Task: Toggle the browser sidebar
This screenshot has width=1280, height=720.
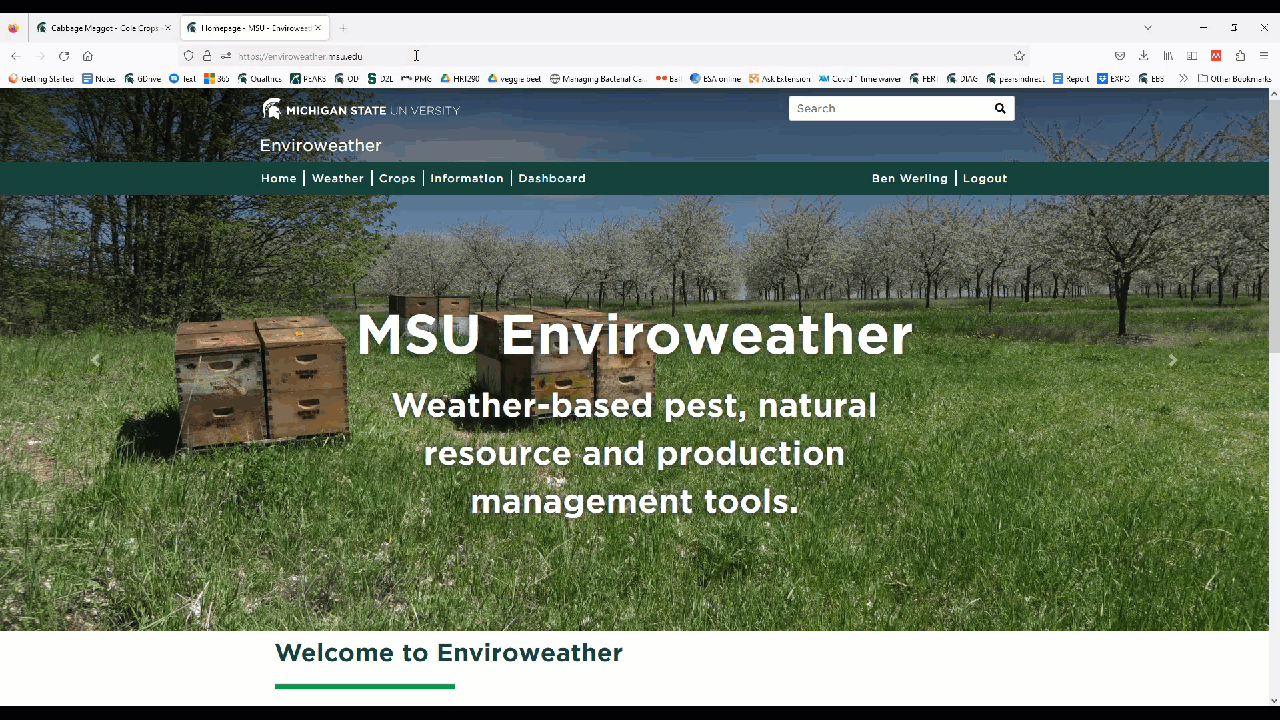Action: [x=1192, y=56]
